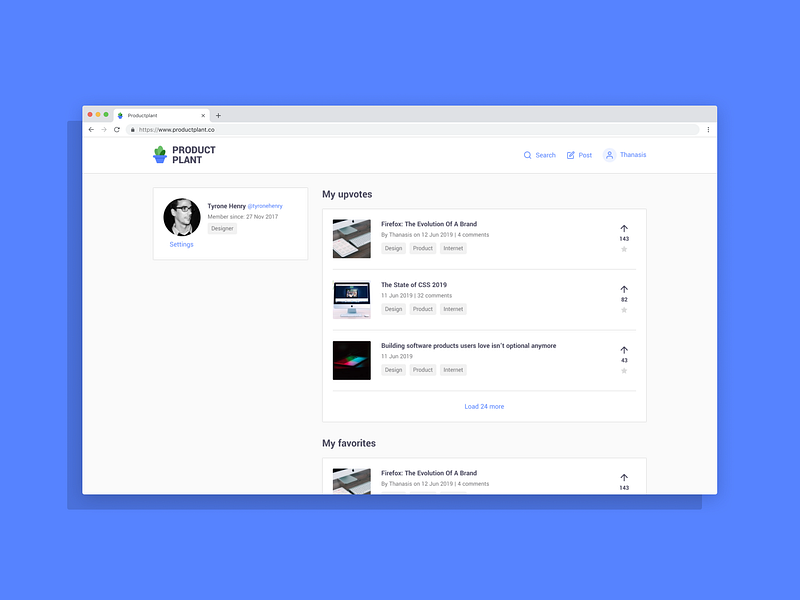Click the address bar URL field
Image resolution: width=800 pixels, height=600 pixels.
pyautogui.click(x=412, y=130)
